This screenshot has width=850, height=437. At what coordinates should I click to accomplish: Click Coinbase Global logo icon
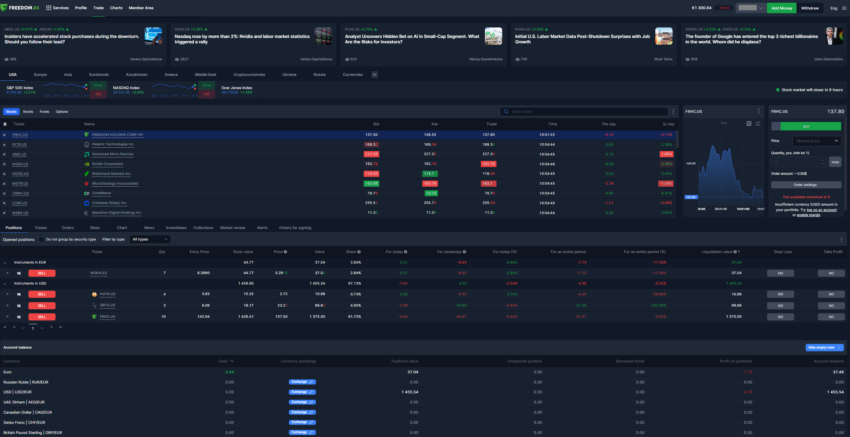tap(87, 203)
